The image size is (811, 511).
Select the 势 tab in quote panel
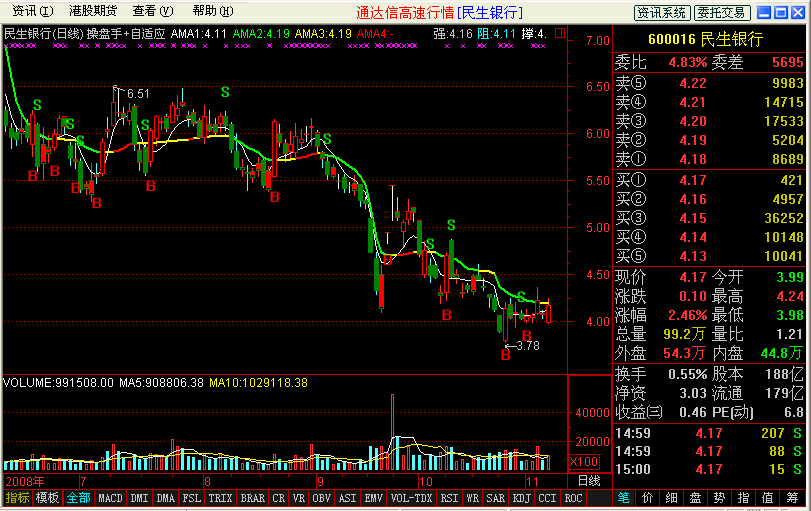(719, 498)
